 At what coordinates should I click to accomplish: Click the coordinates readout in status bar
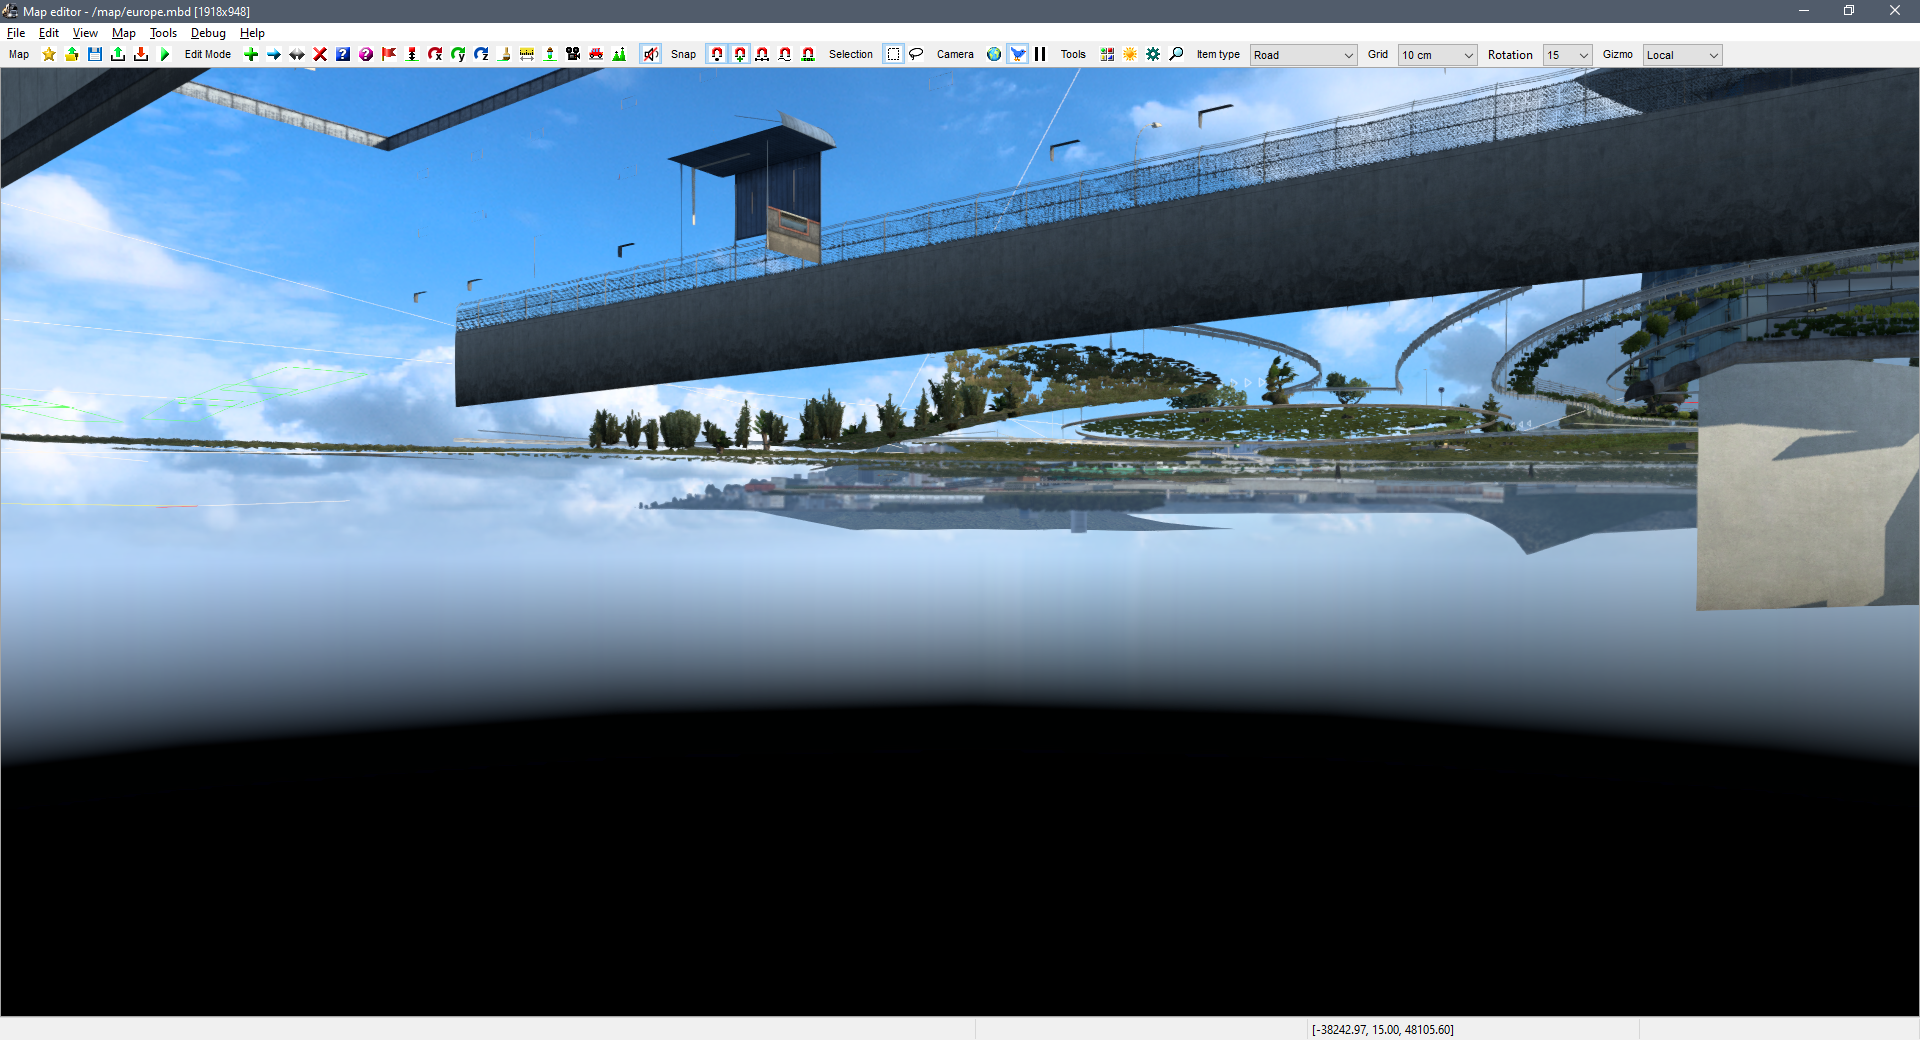(x=1383, y=1030)
